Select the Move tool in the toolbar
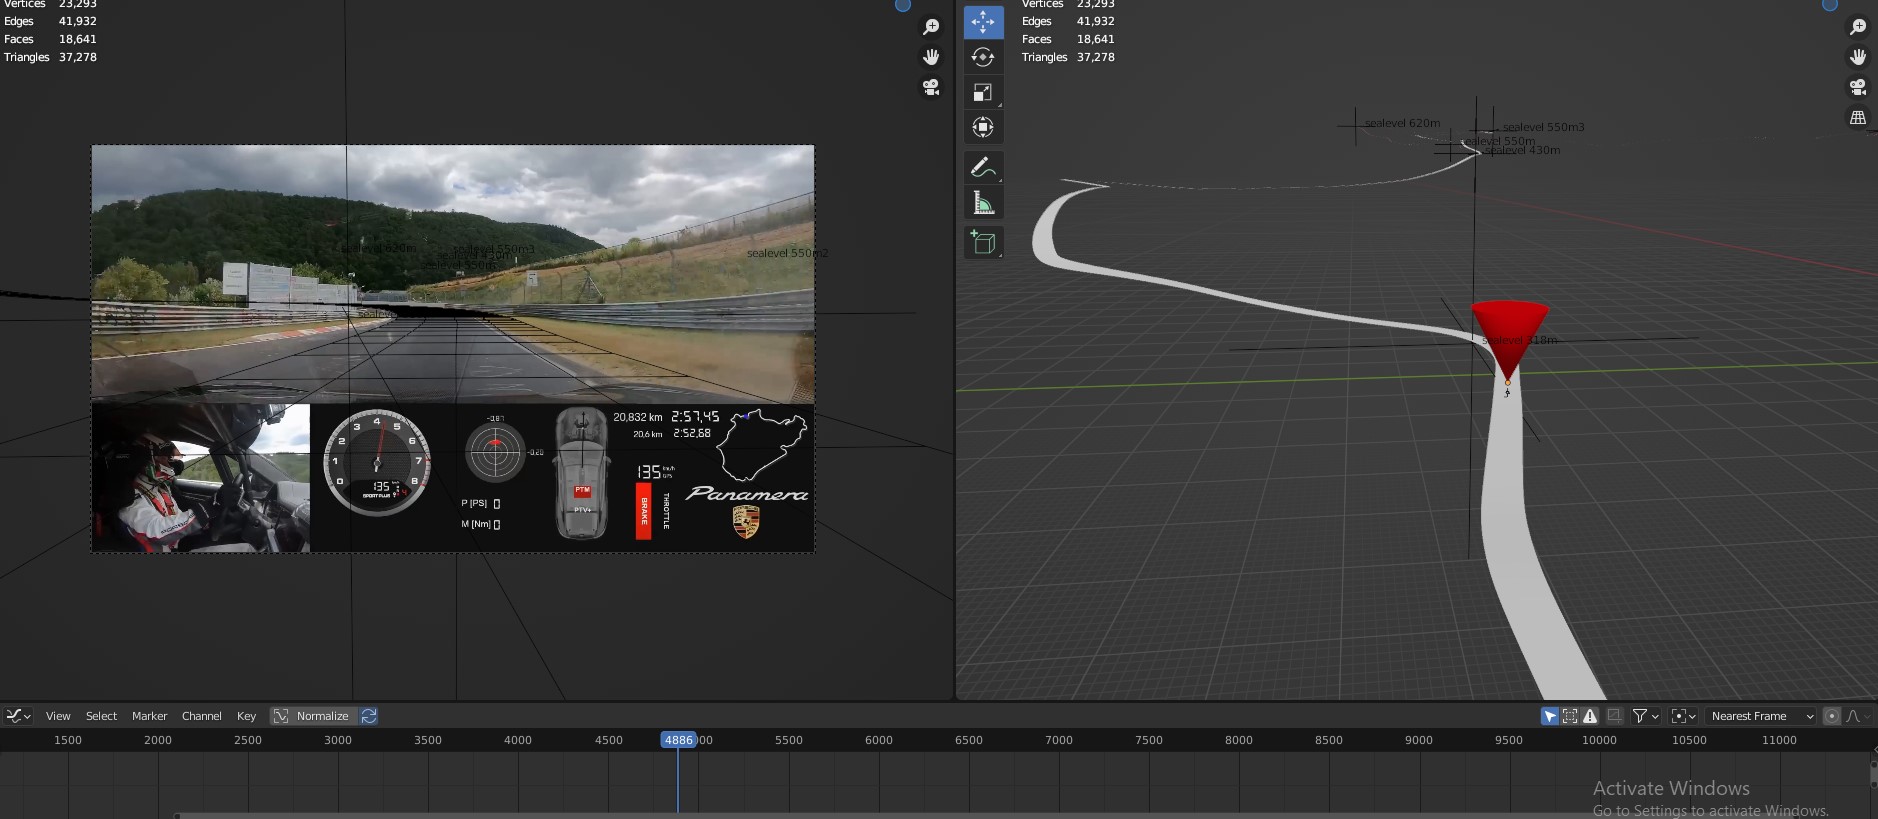The image size is (1878, 819). 983,22
